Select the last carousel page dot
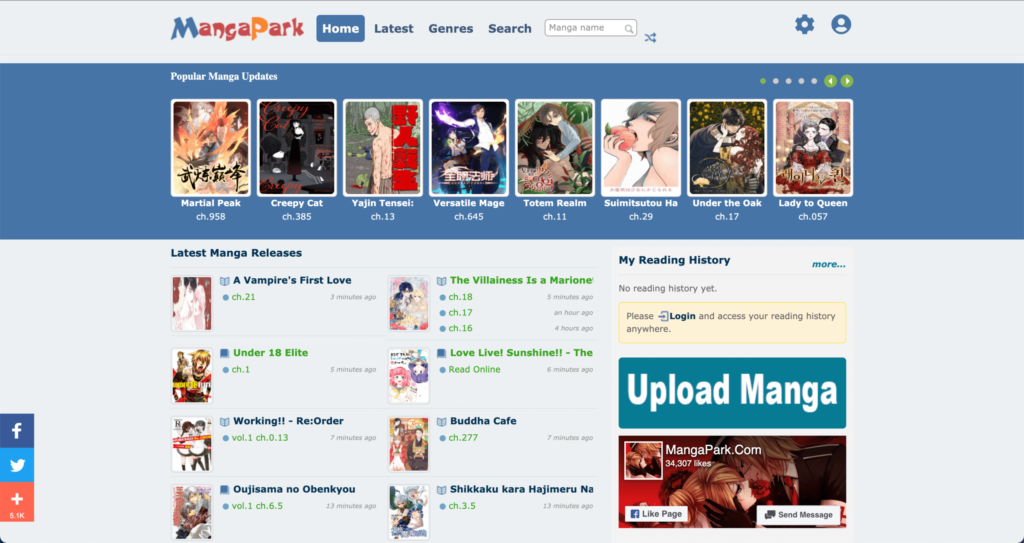The image size is (1024, 543). [814, 81]
